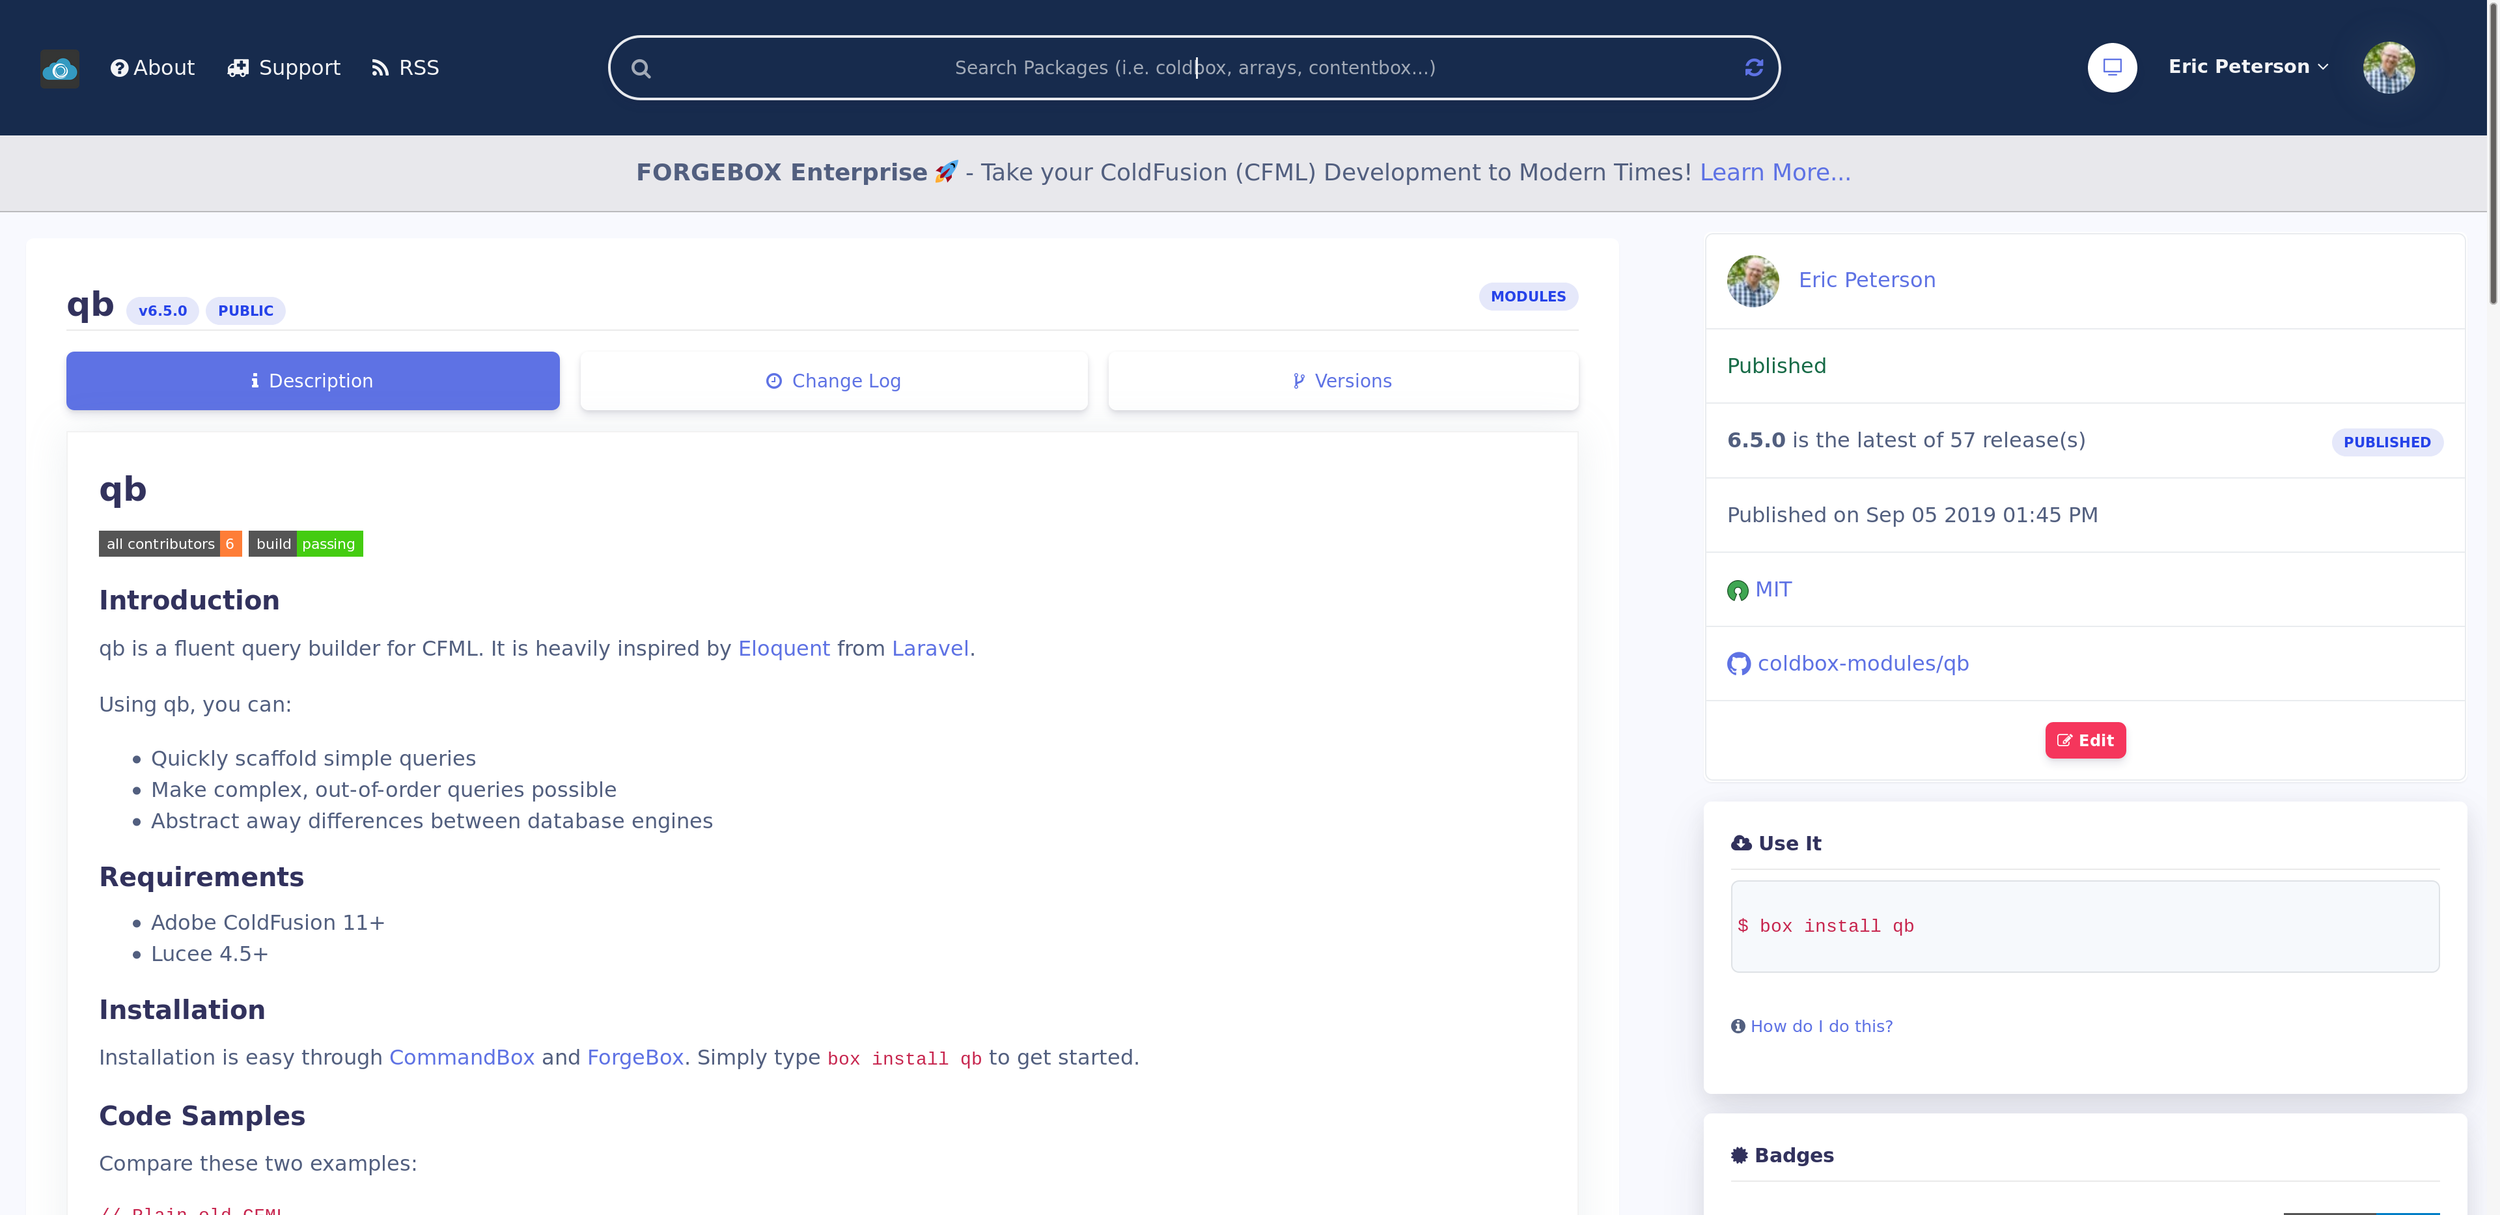Image resolution: width=2500 pixels, height=1215 pixels.
Task: Click the GitHub icon beside repository
Action: tap(1739, 664)
